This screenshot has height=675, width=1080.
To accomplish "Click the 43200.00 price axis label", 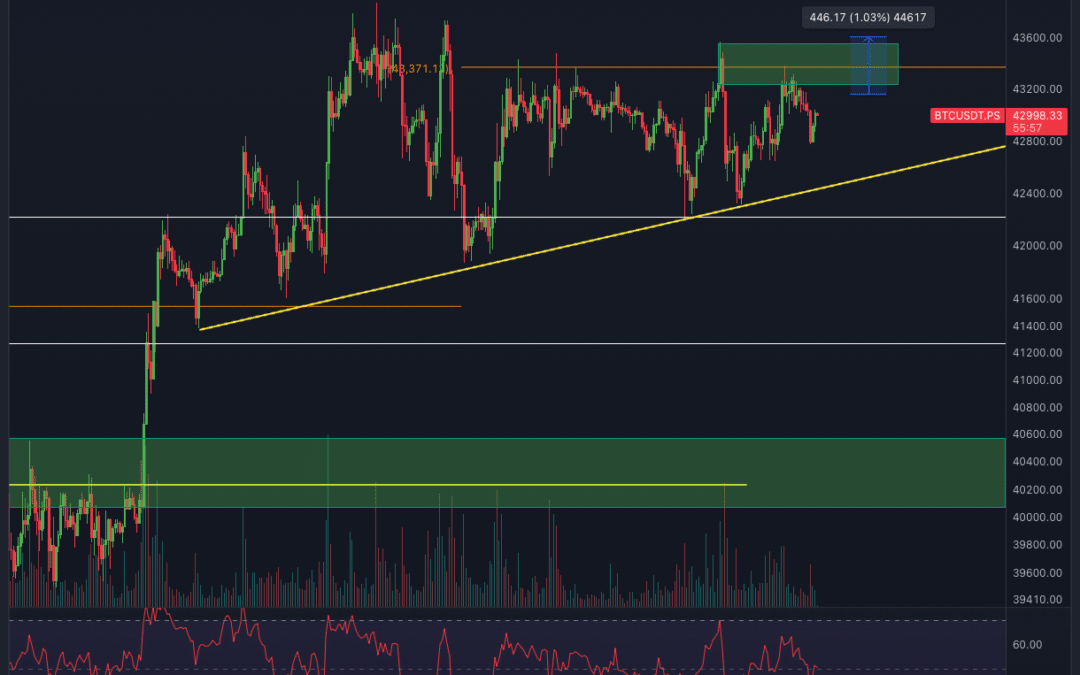I will pos(1037,90).
